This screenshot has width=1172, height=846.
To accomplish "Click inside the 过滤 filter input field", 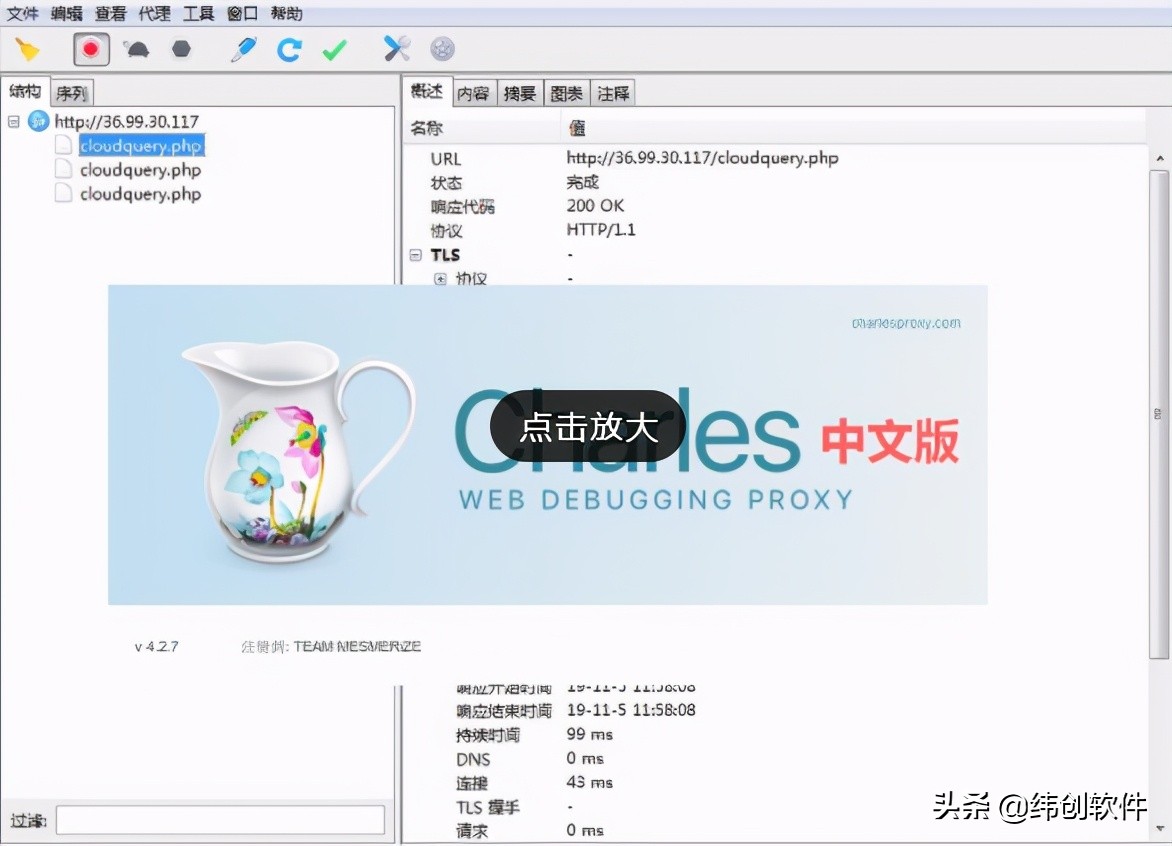I will click(218, 819).
